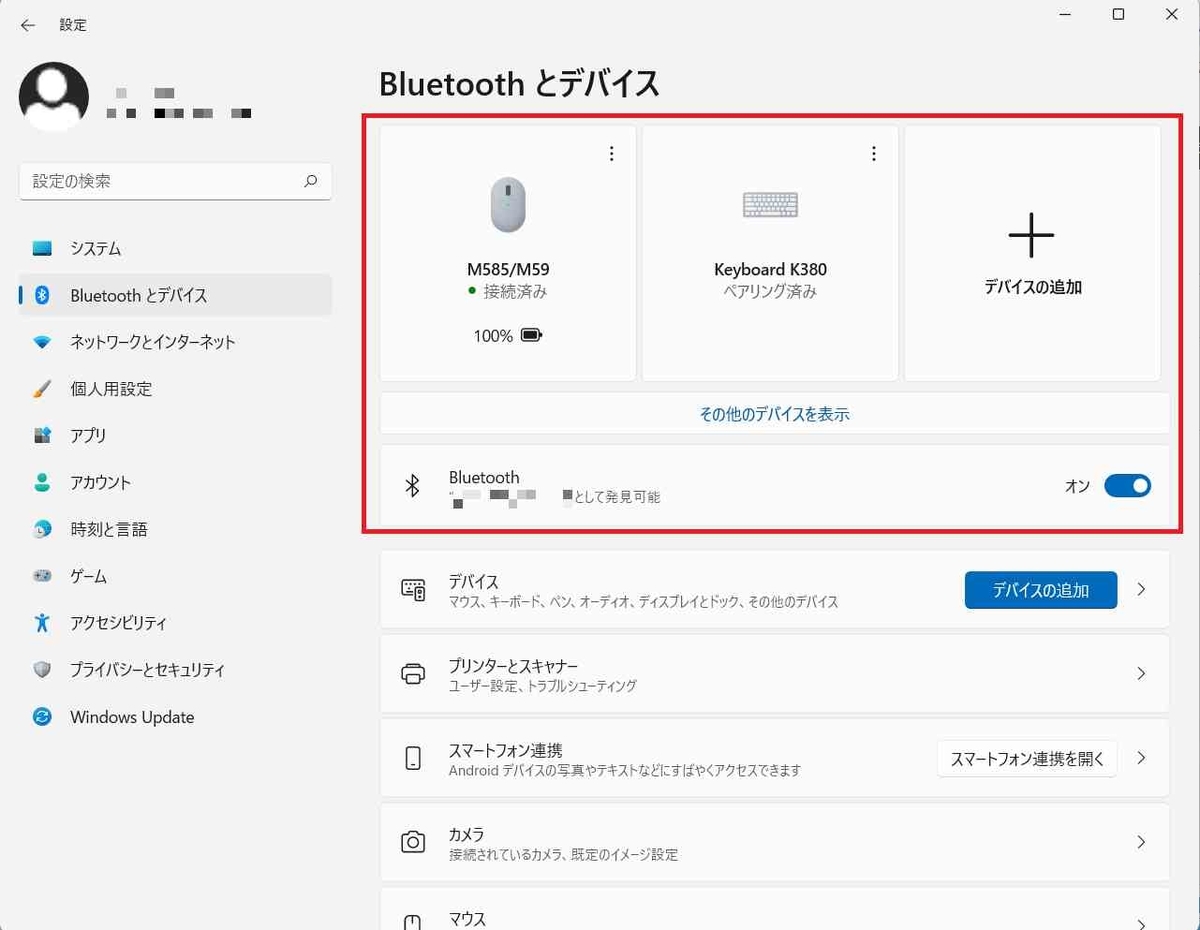The height and width of the screenshot is (930, 1200).
Task: Click the システム monitor icon
Action: click(42, 248)
